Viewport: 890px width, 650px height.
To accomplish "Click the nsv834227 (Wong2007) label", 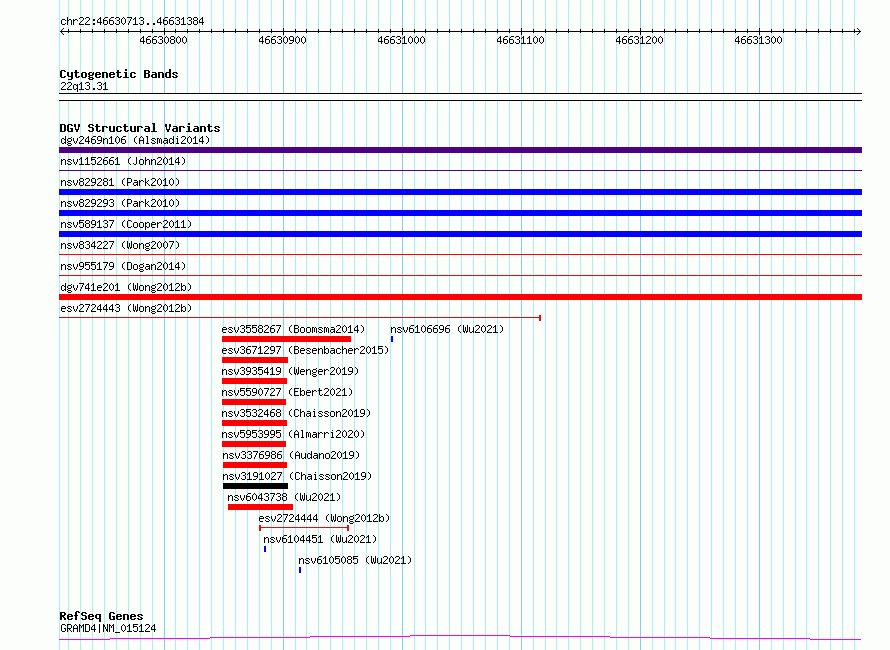I will point(120,245).
